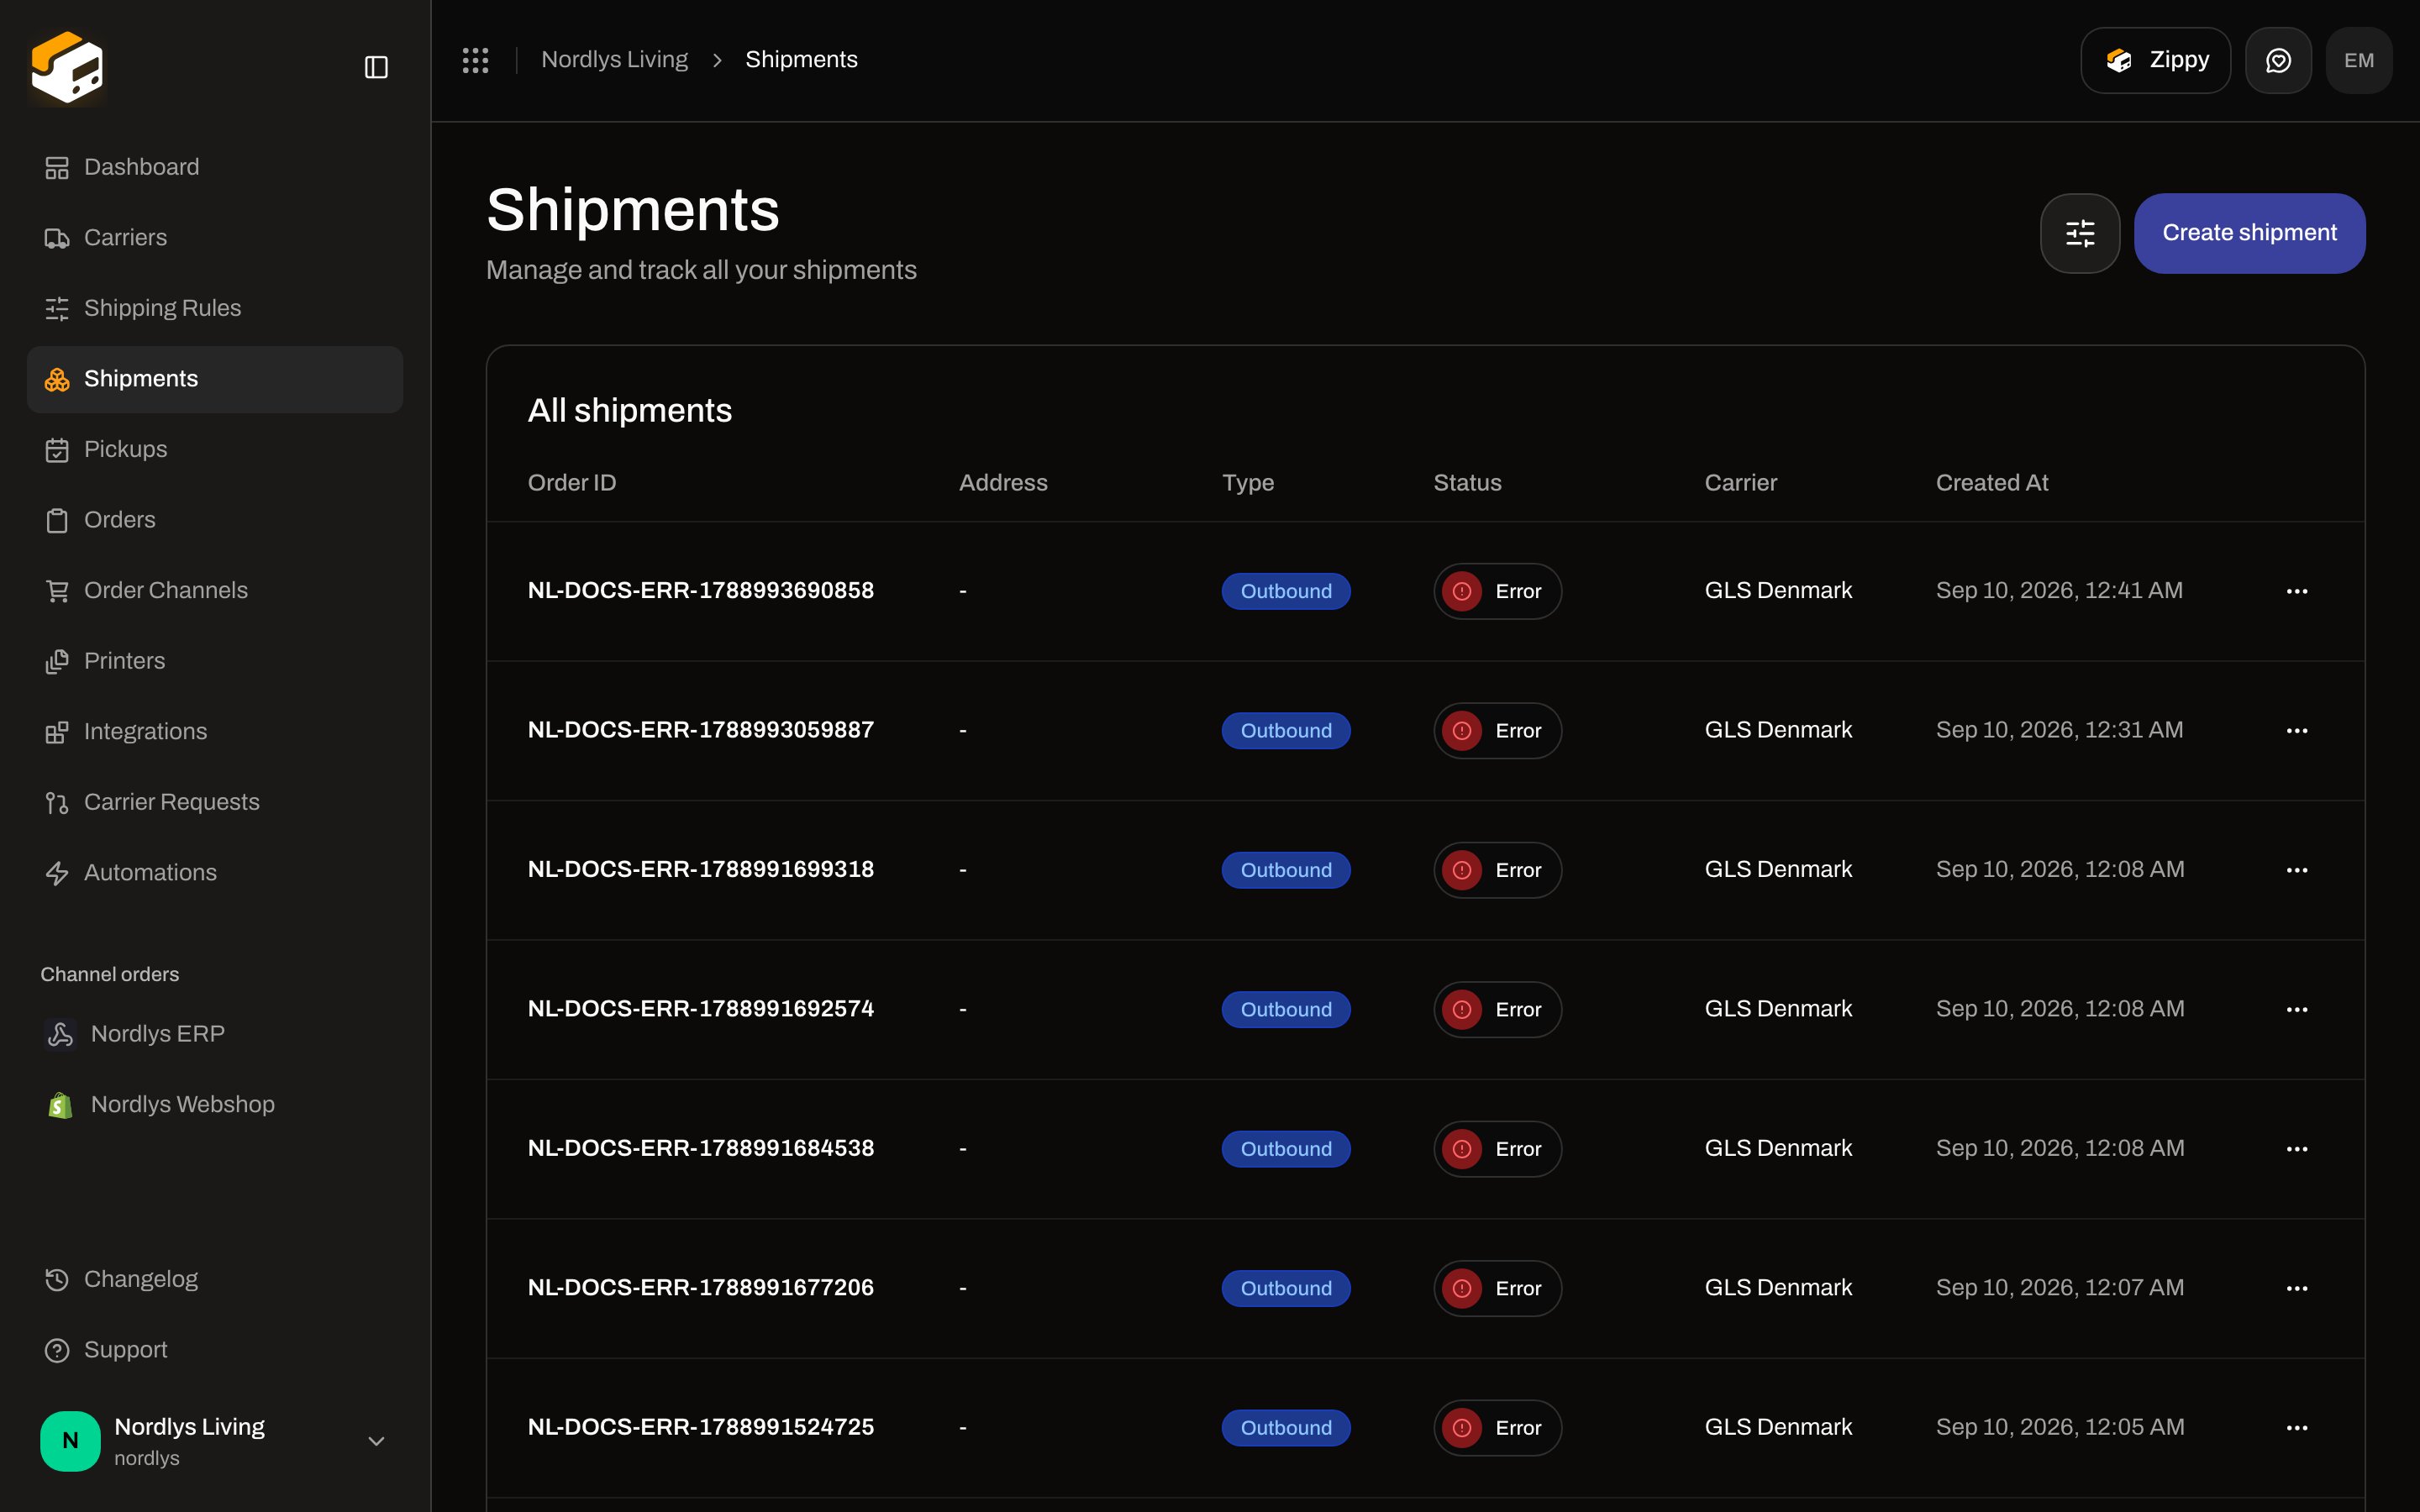
Task: Click the Status column header
Action: pos(1467,483)
